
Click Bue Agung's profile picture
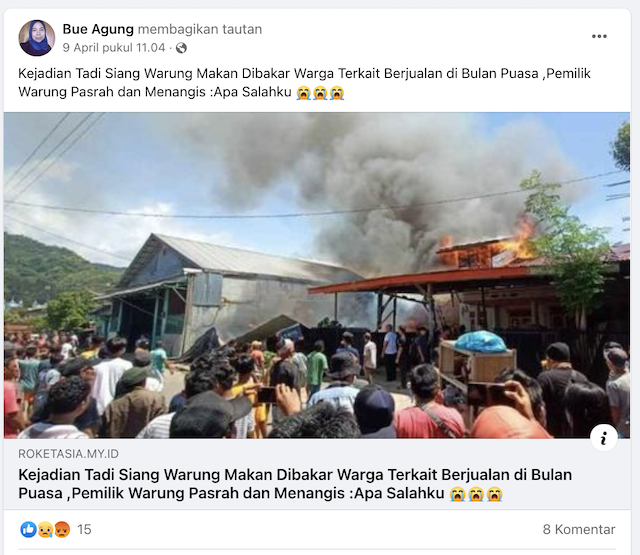tap(37, 38)
